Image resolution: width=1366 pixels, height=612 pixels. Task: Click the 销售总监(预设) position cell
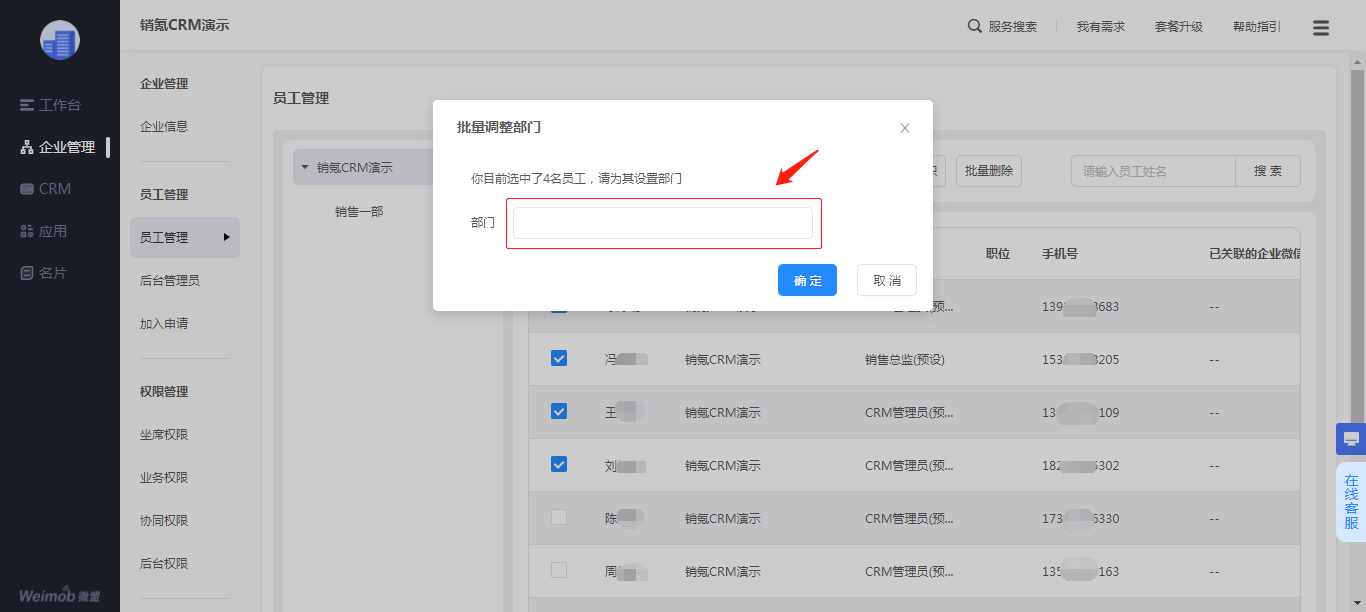point(905,359)
